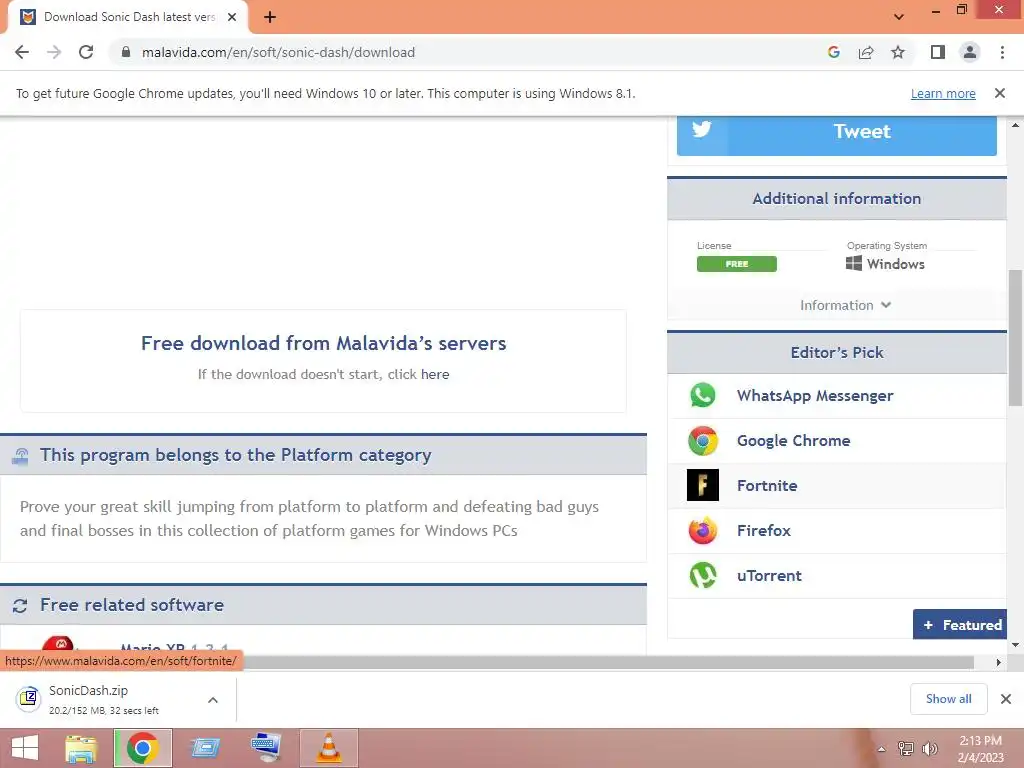
Task: Close the Download Sonic Dash tab
Action: (231, 17)
